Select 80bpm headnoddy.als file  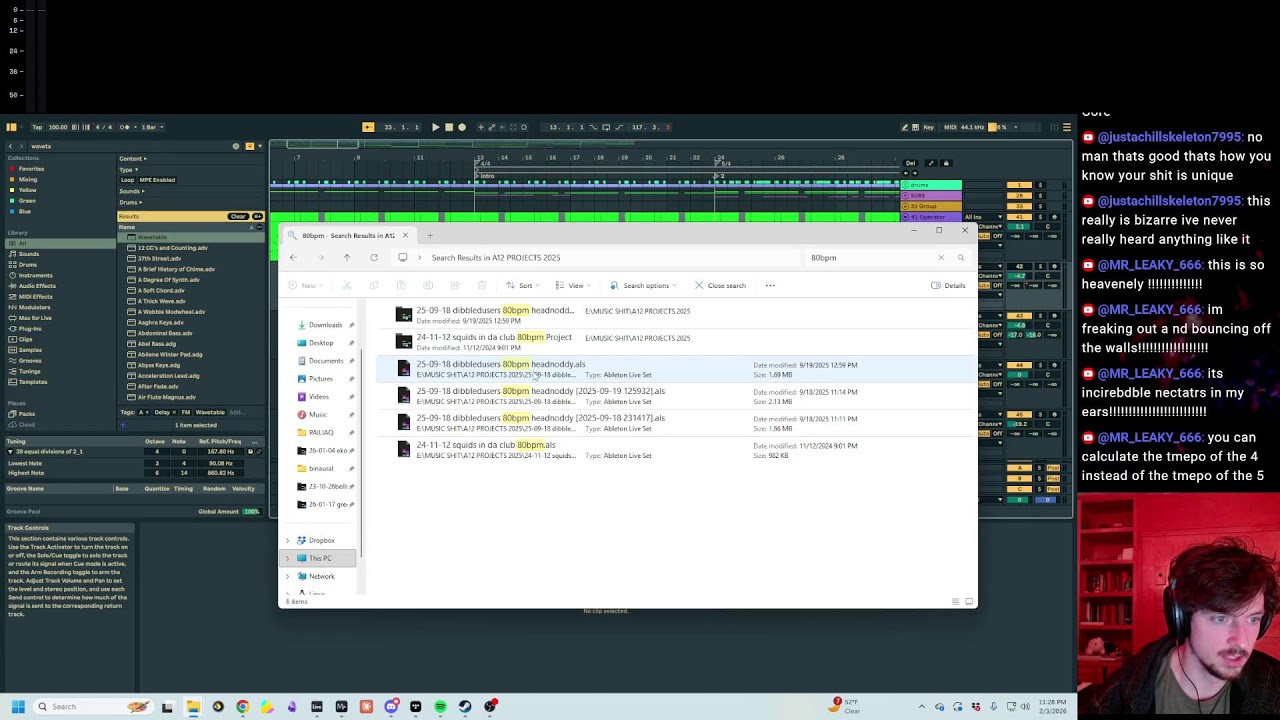coord(675,369)
